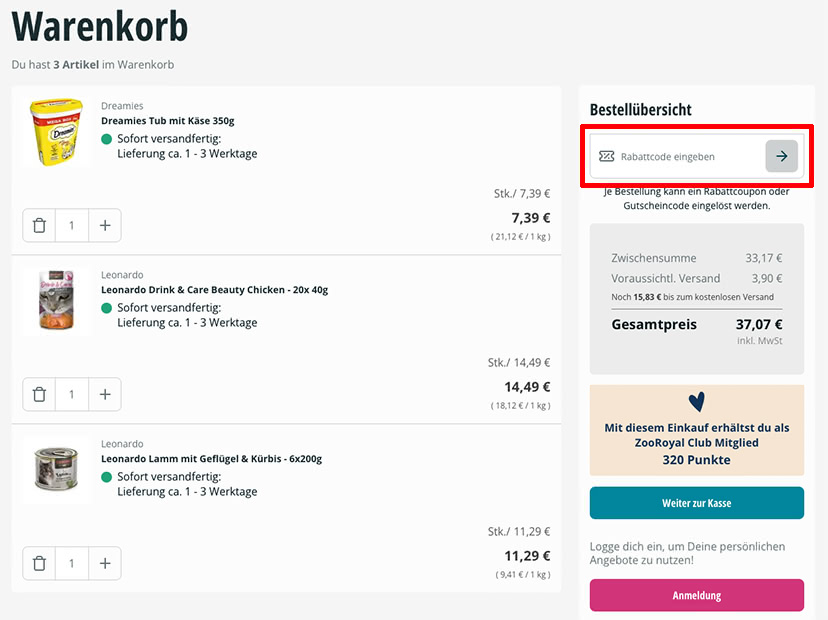Screen dimensions: 828x620
Task: Open Leonardo Drink & Care Beauty Chicken link
Action: [x=214, y=289]
